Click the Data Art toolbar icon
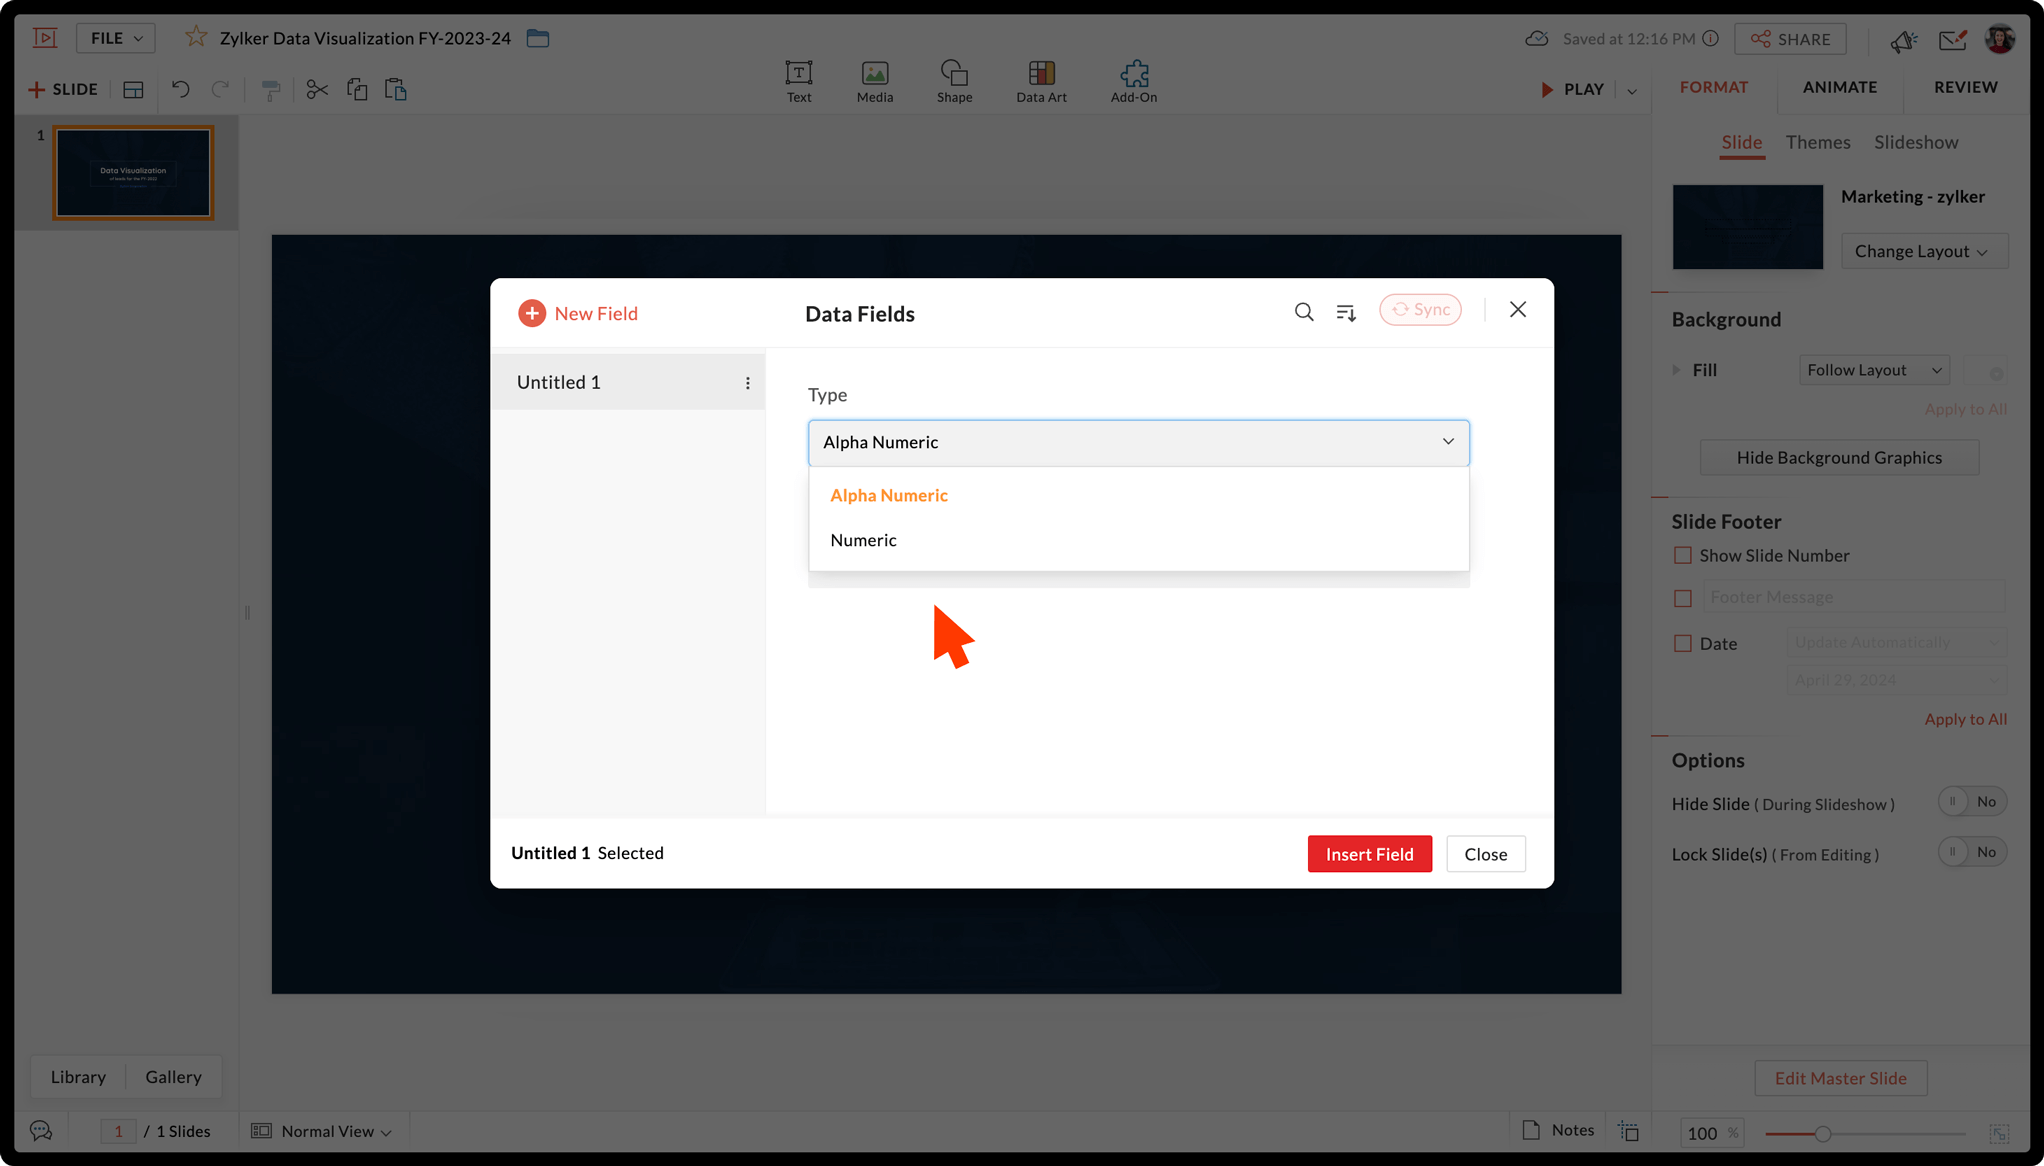Image resolution: width=2044 pixels, height=1166 pixels. (x=1041, y=74)
